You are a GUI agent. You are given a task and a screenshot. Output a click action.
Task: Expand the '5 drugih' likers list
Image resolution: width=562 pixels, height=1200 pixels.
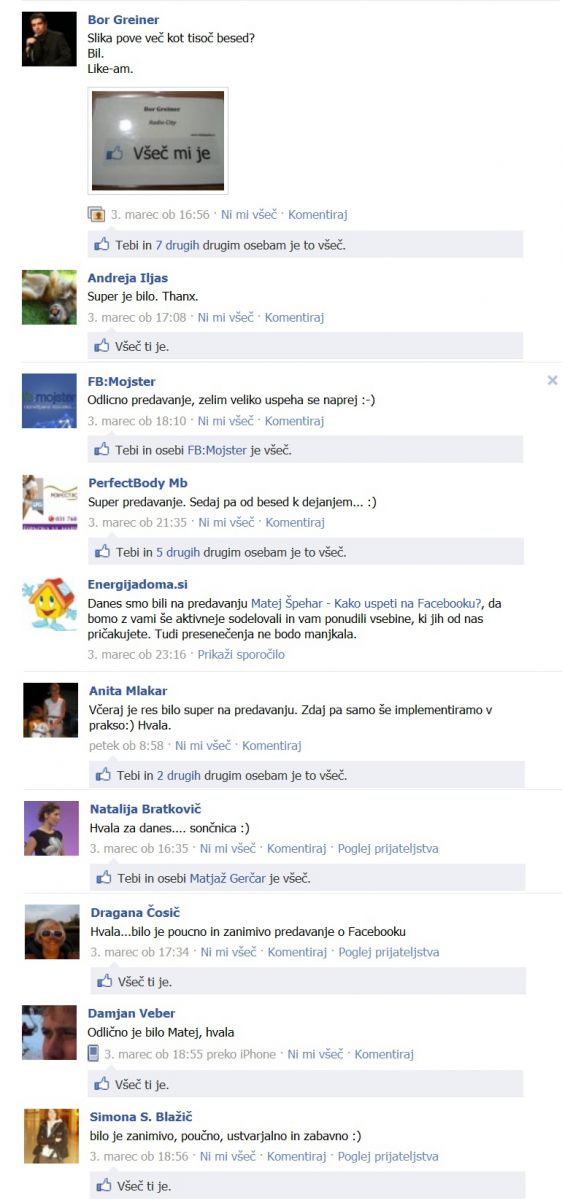[178, 552]
